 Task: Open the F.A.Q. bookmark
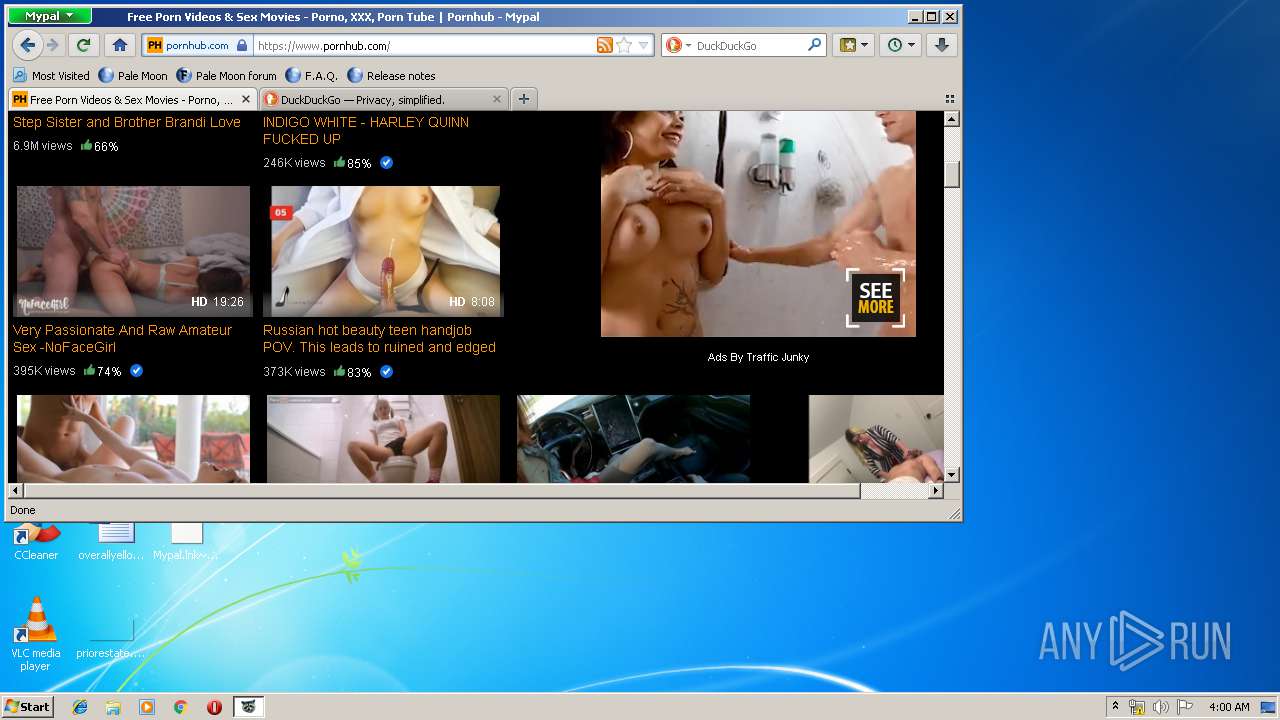tap(311, 75)
